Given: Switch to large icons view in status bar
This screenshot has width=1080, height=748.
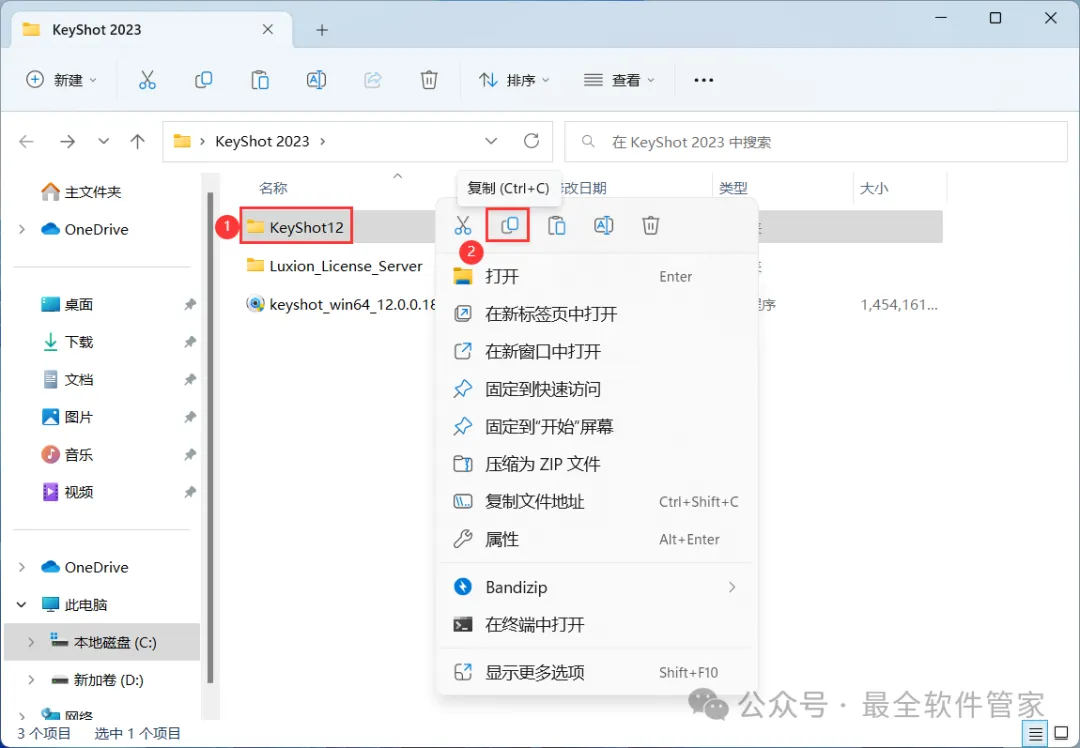Looking at the screenshot, I should point(1061,734).
